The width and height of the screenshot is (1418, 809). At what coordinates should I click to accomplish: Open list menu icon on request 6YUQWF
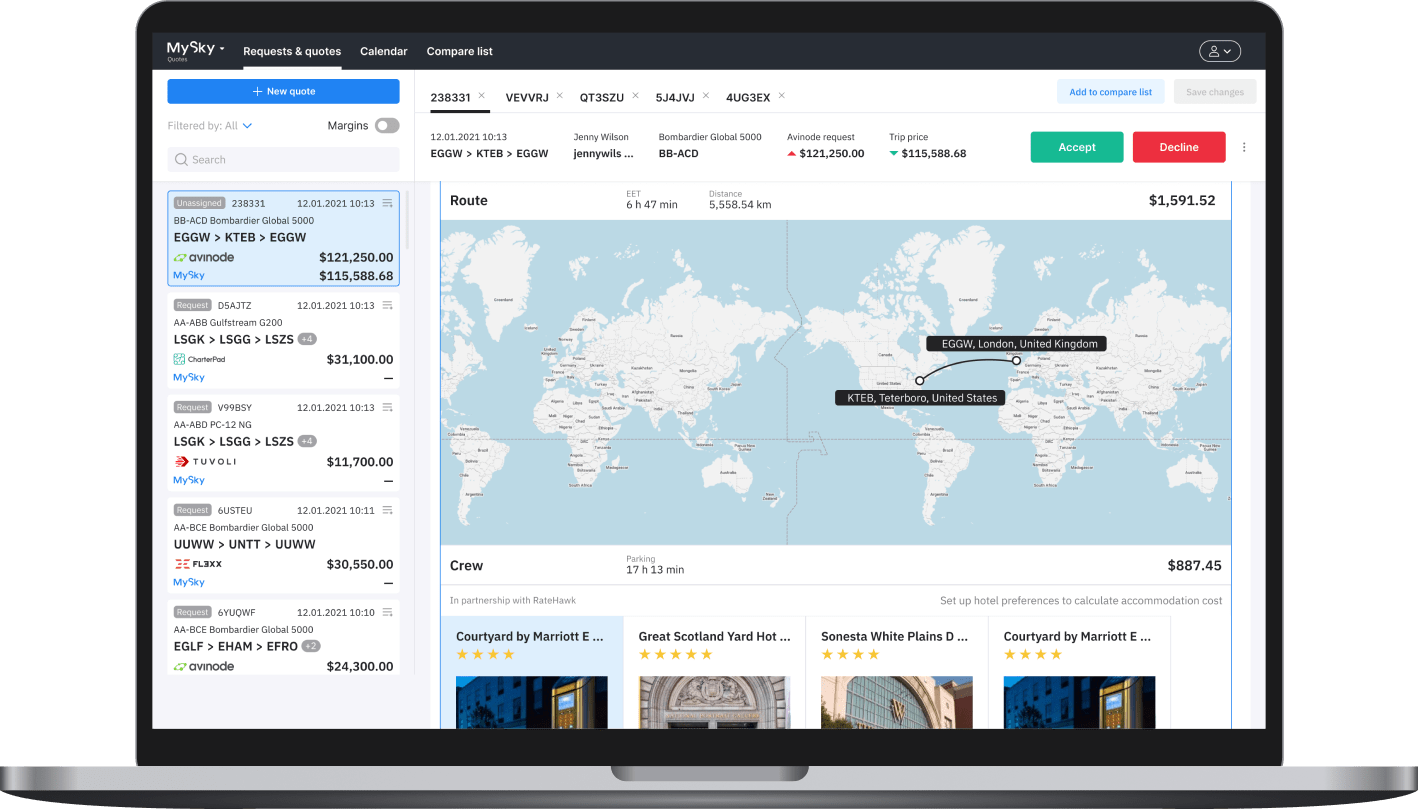(x=387, y=612)
